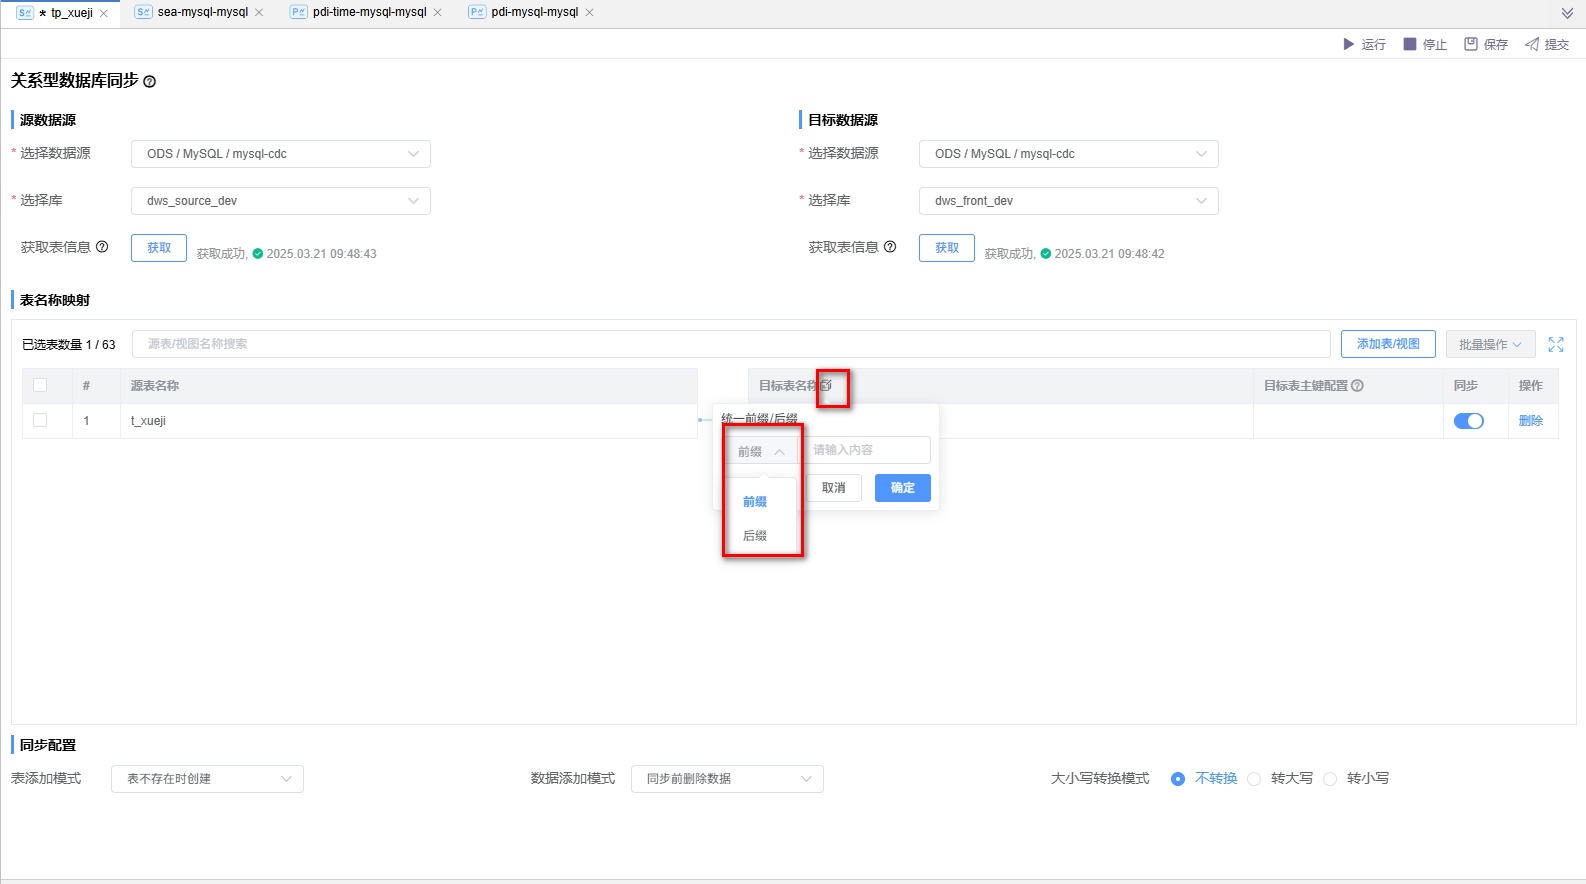The height and width of the screenshot is (884, 1586).
Task: Choose 后缀 option in the dropdown list
Action: click(755, 536)
